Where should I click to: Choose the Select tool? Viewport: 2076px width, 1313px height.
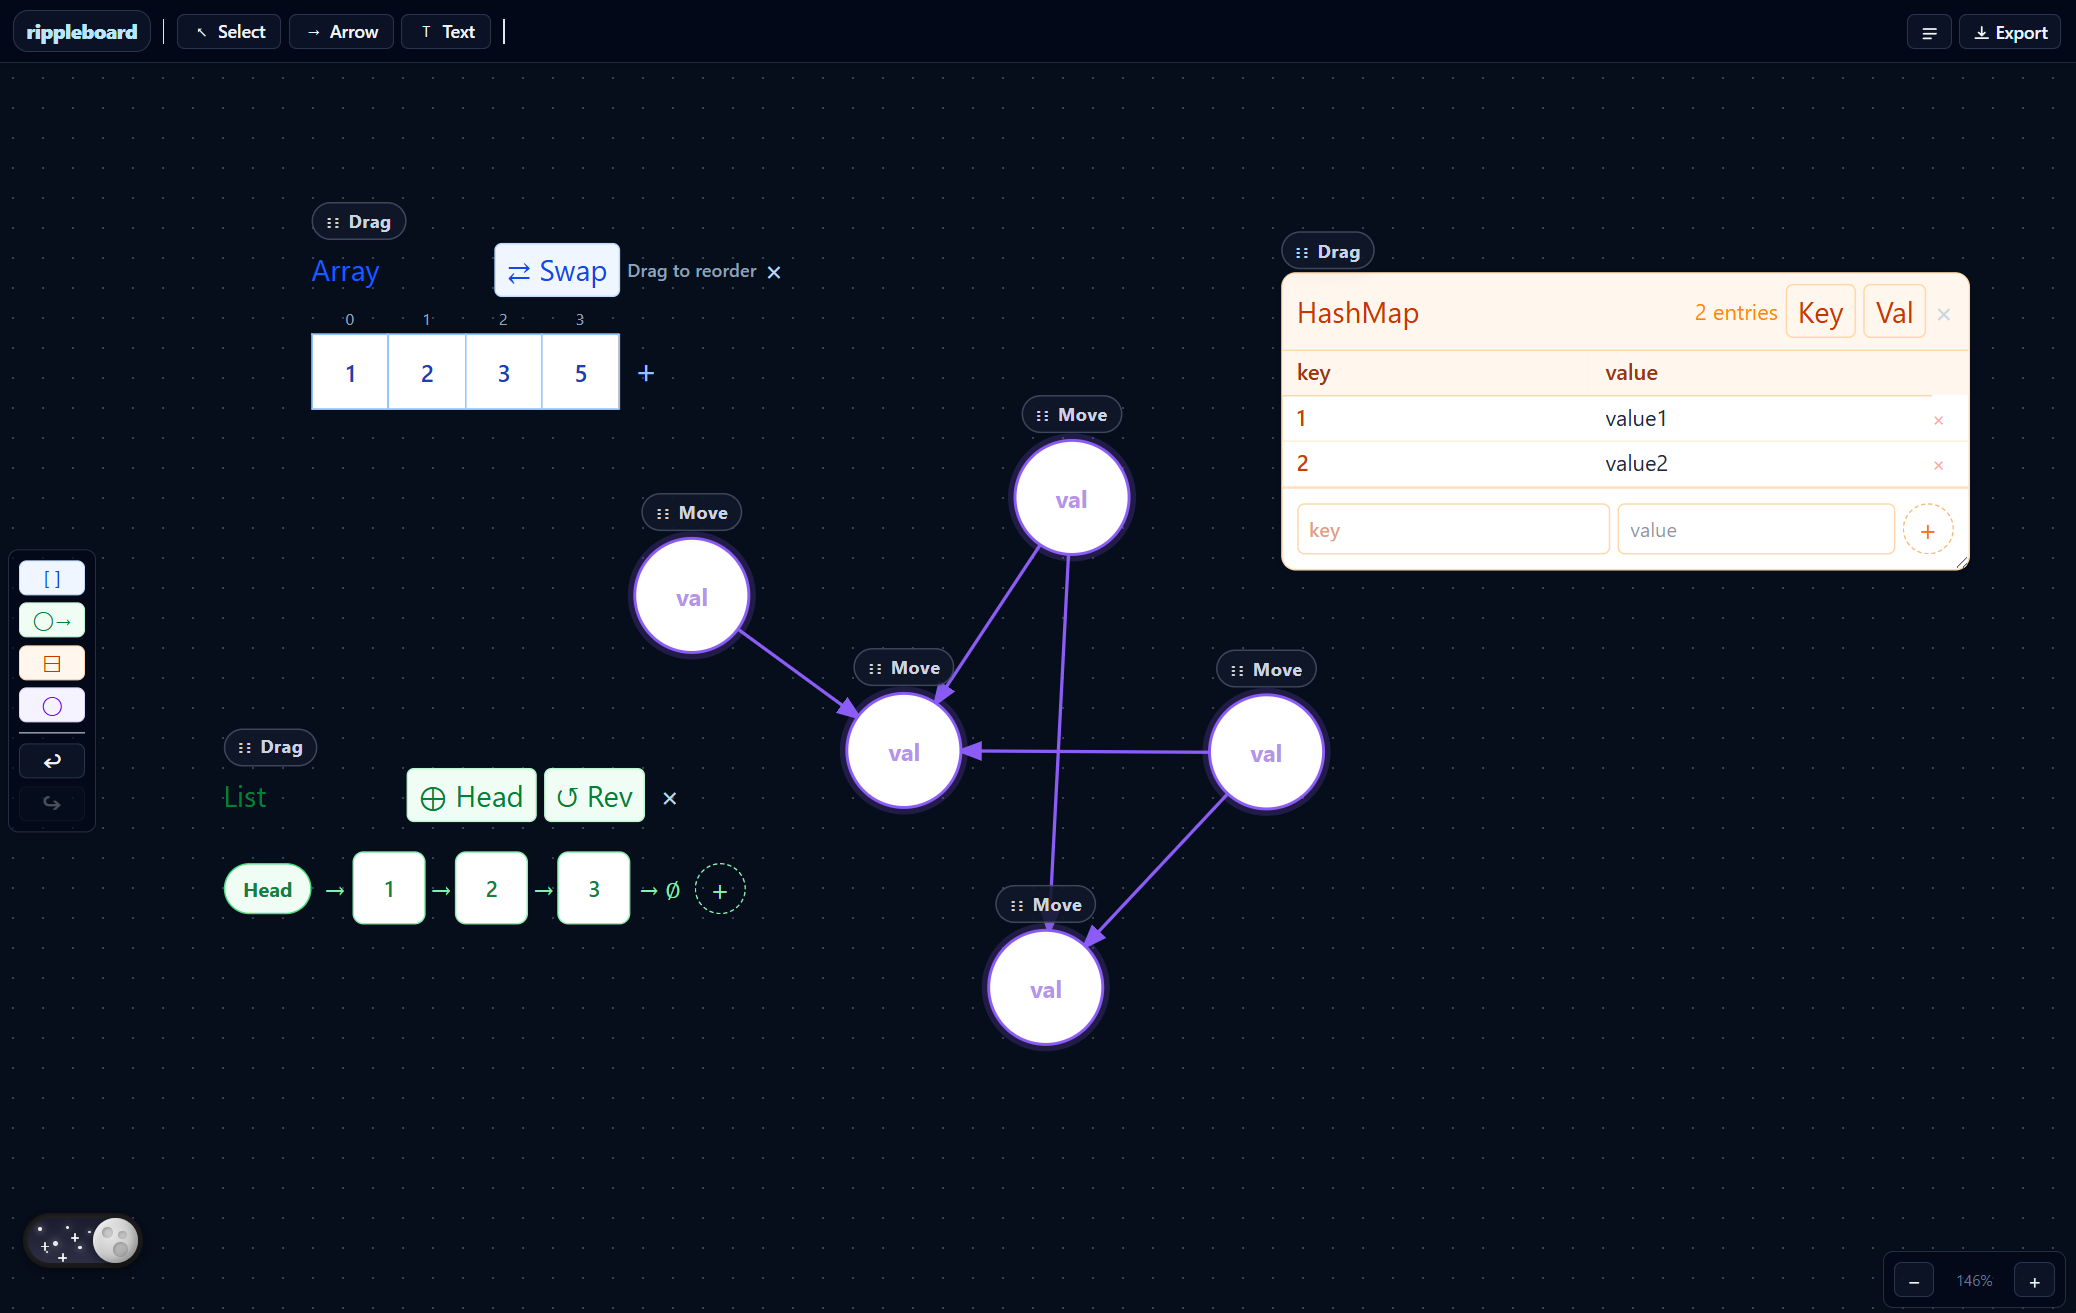(x=230, y=32)
